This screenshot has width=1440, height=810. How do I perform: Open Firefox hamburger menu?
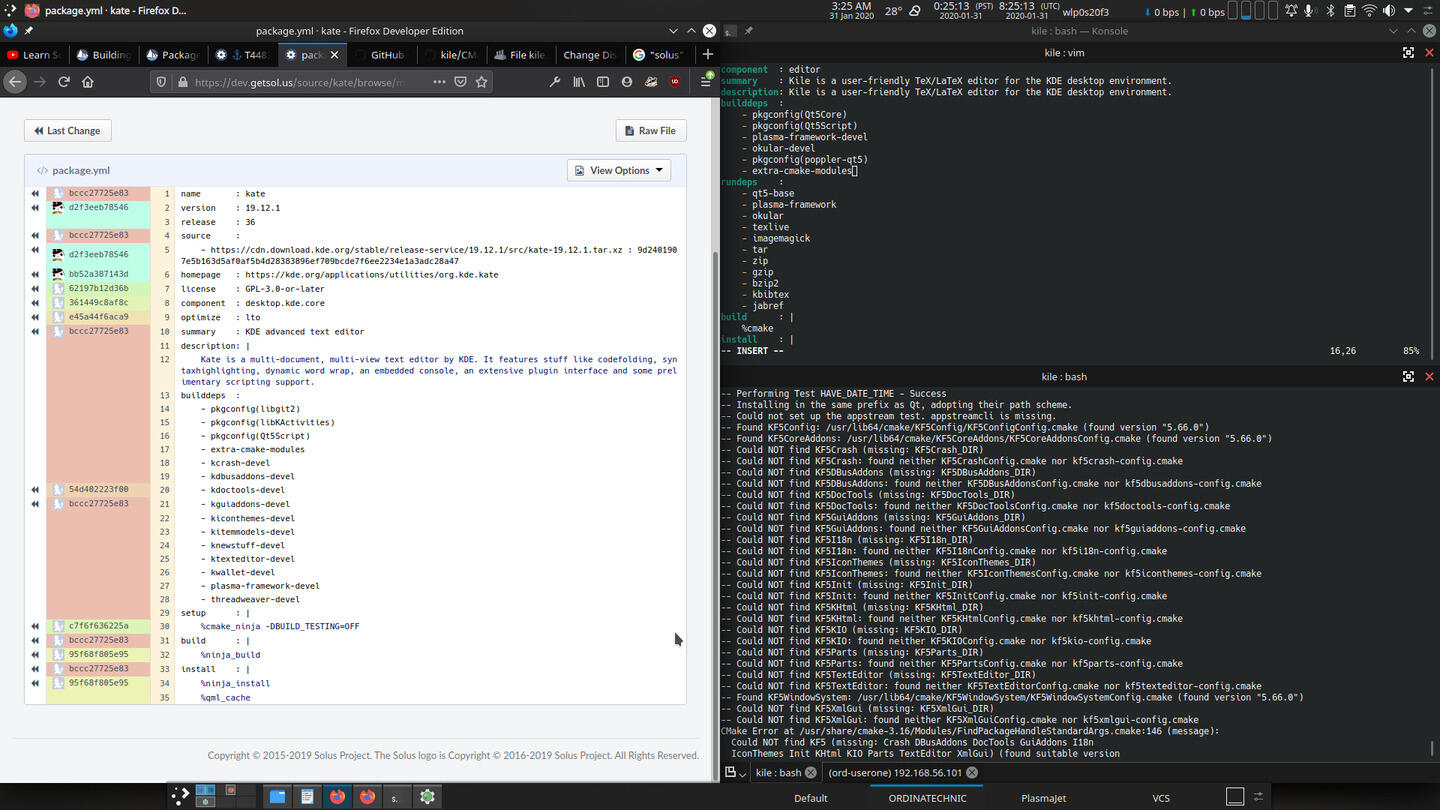(705, 82)
